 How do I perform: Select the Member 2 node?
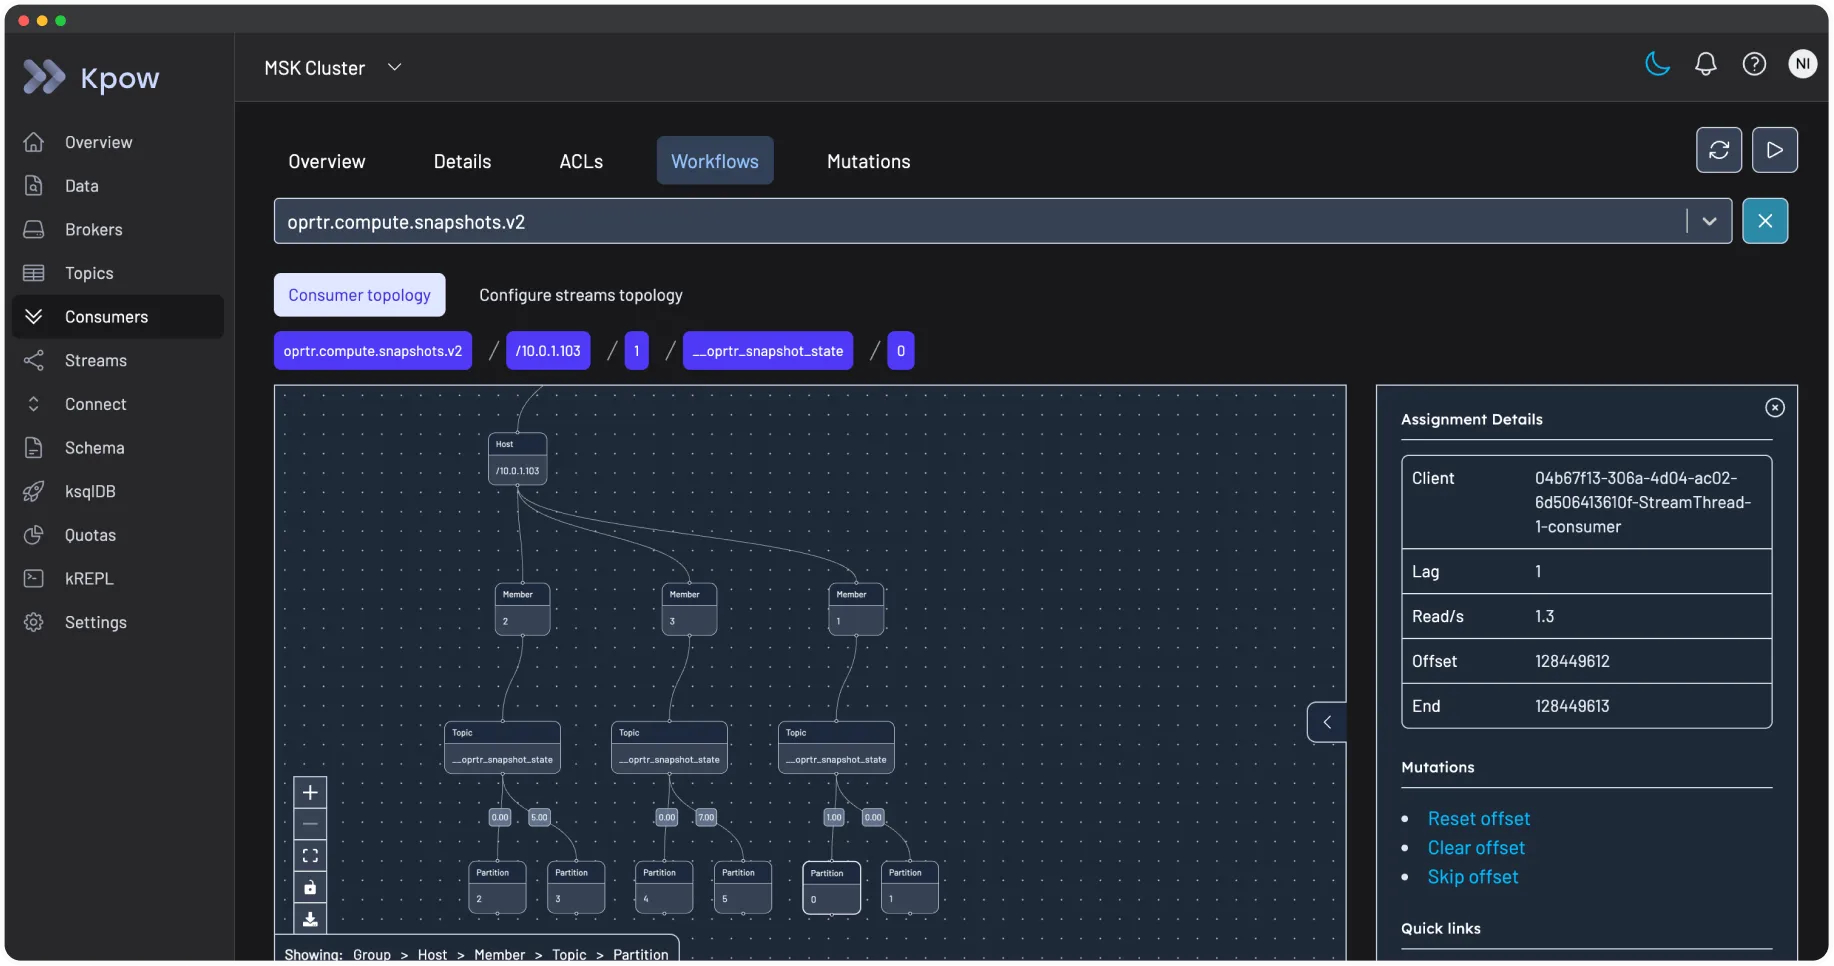(523, 609)
